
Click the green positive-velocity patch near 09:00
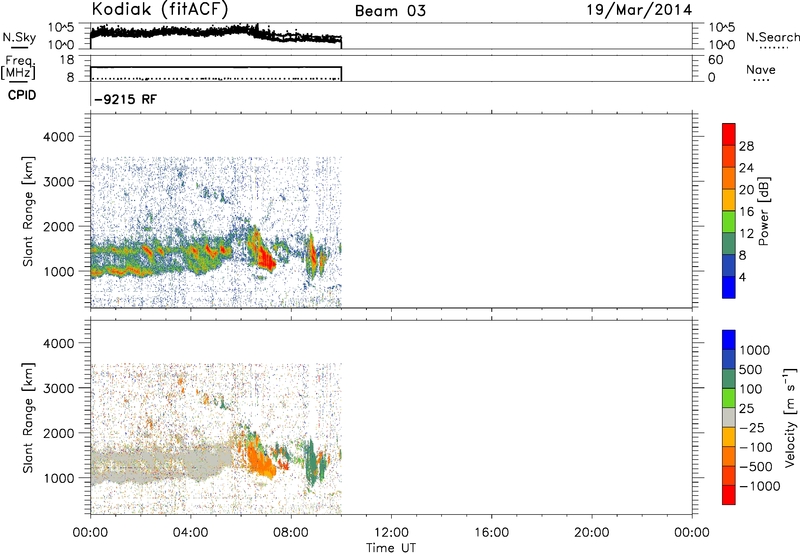click(x=310, y=462)
